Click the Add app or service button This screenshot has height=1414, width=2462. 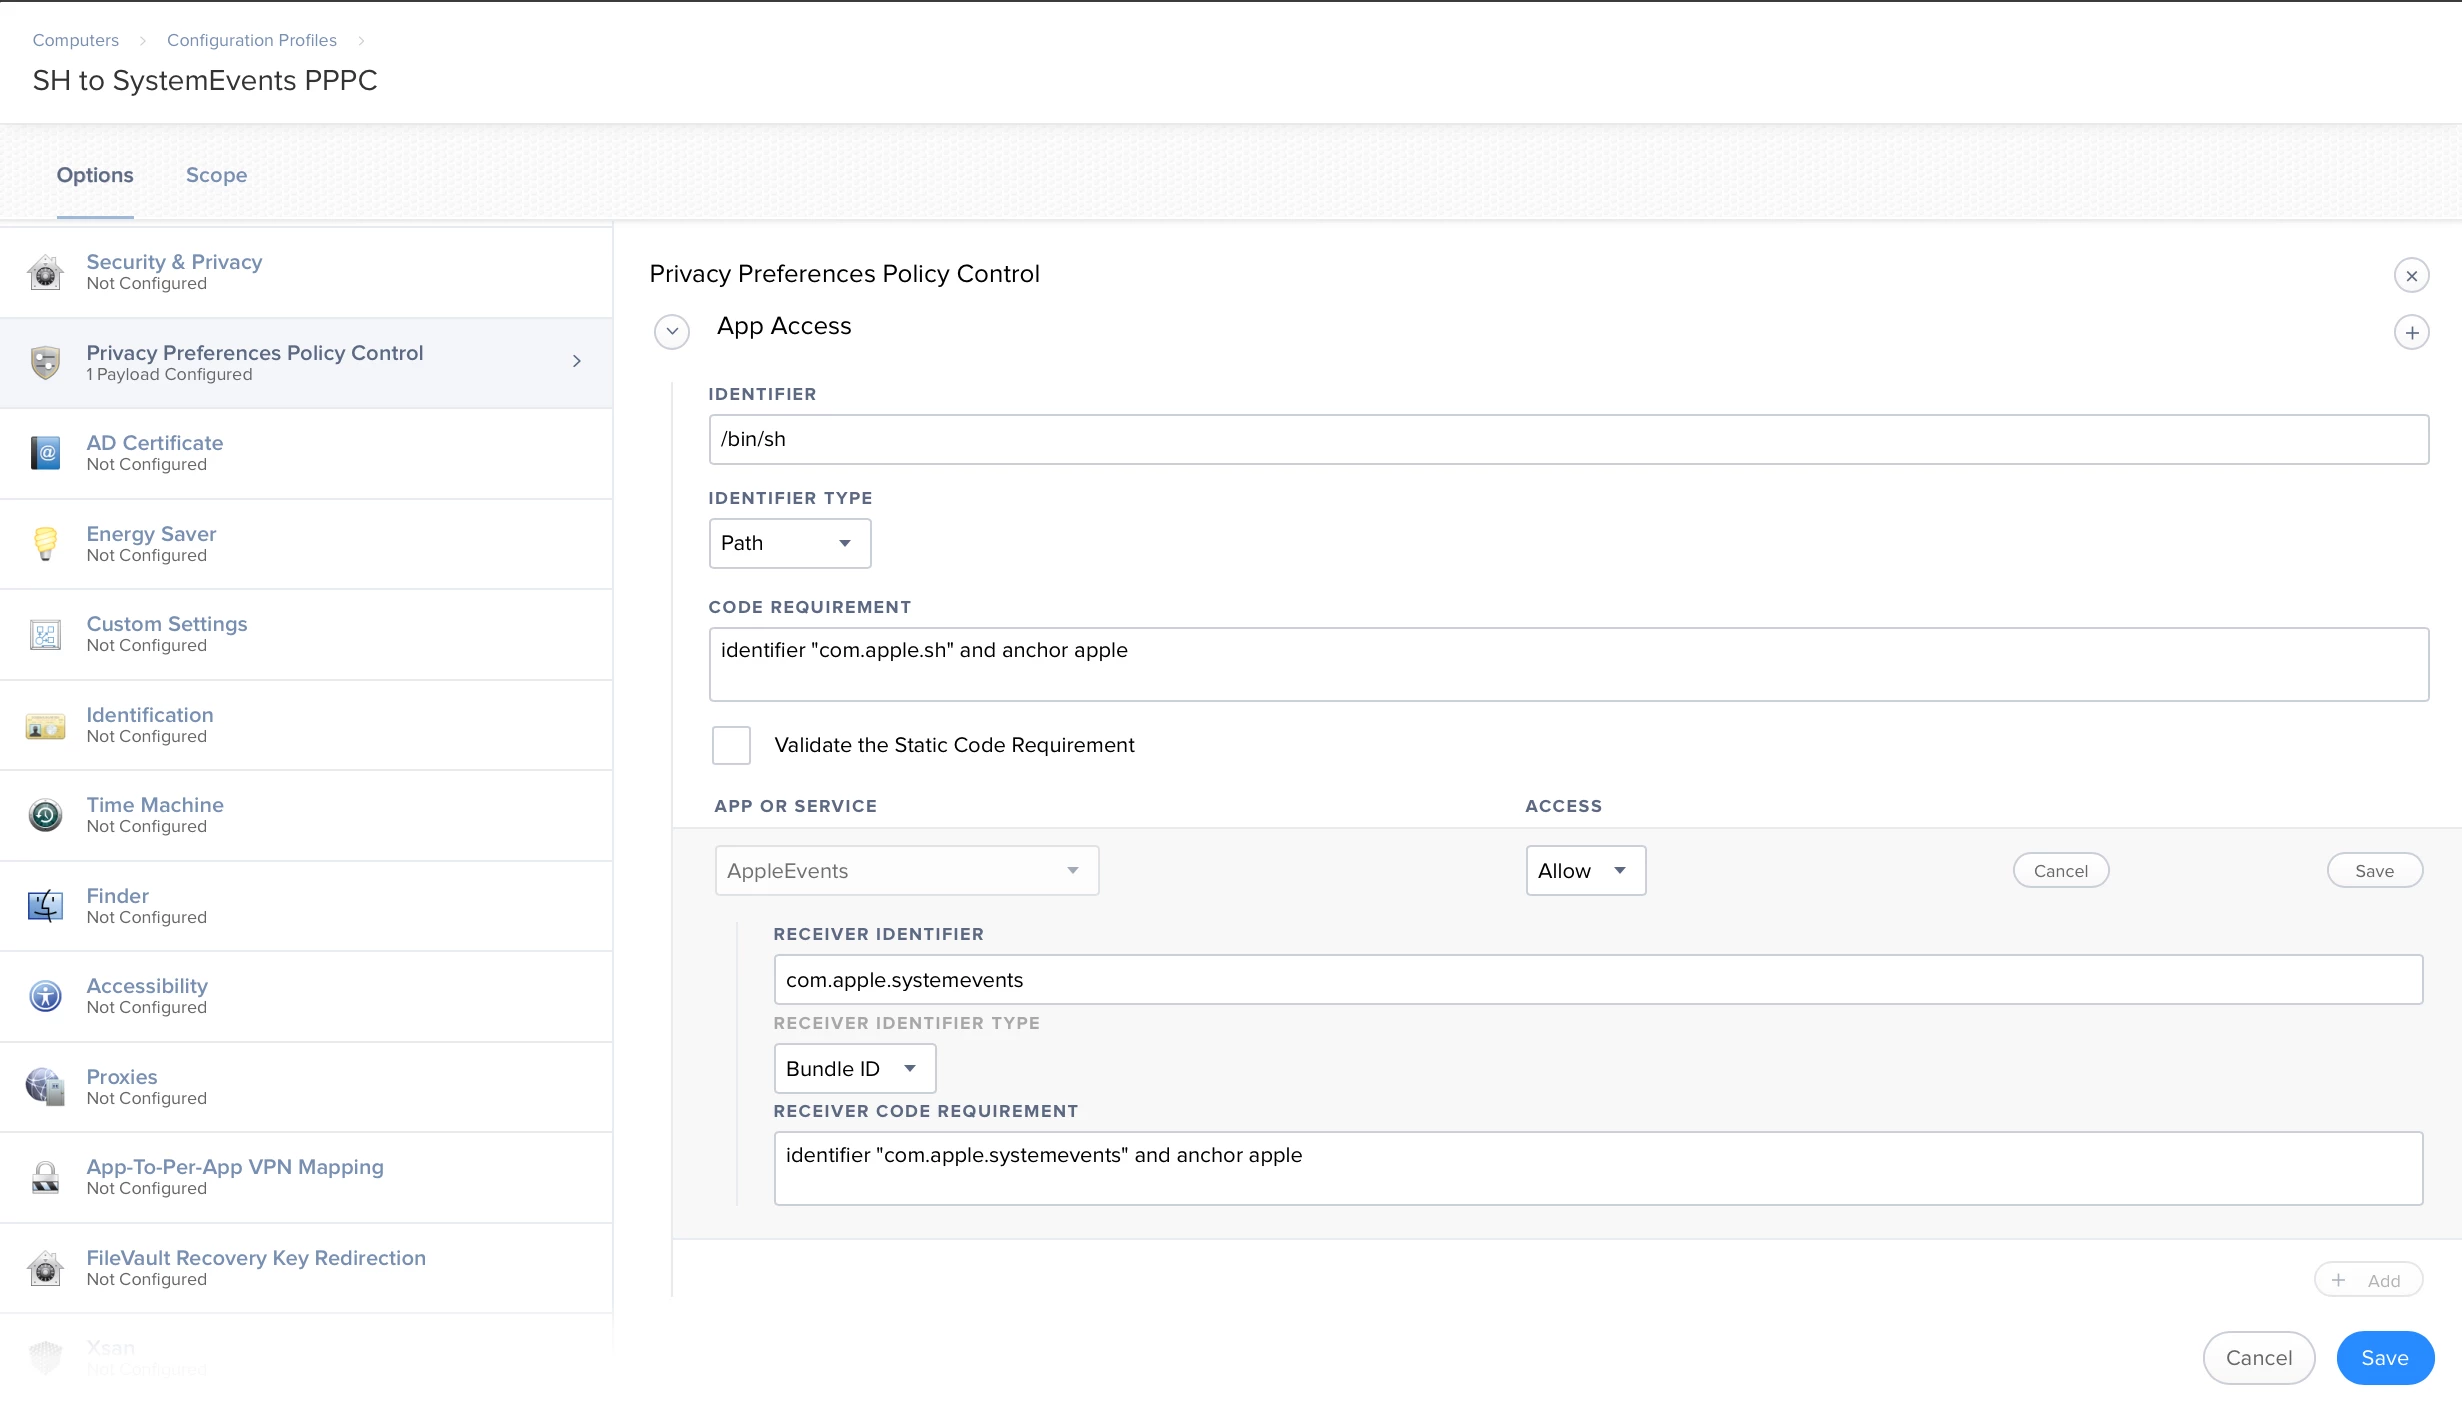(2369, 1280)
